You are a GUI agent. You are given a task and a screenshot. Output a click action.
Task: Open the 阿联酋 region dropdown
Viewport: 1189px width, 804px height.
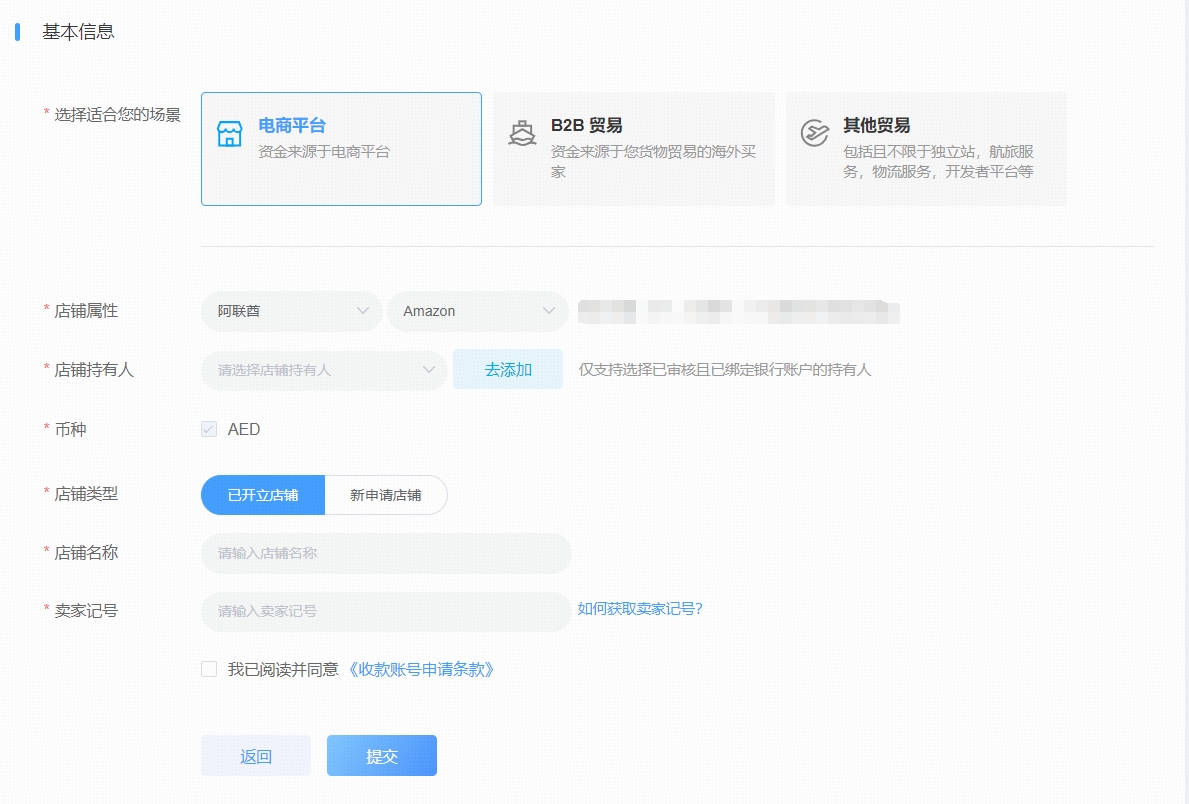pyautogui.click(x=291, y=311)
